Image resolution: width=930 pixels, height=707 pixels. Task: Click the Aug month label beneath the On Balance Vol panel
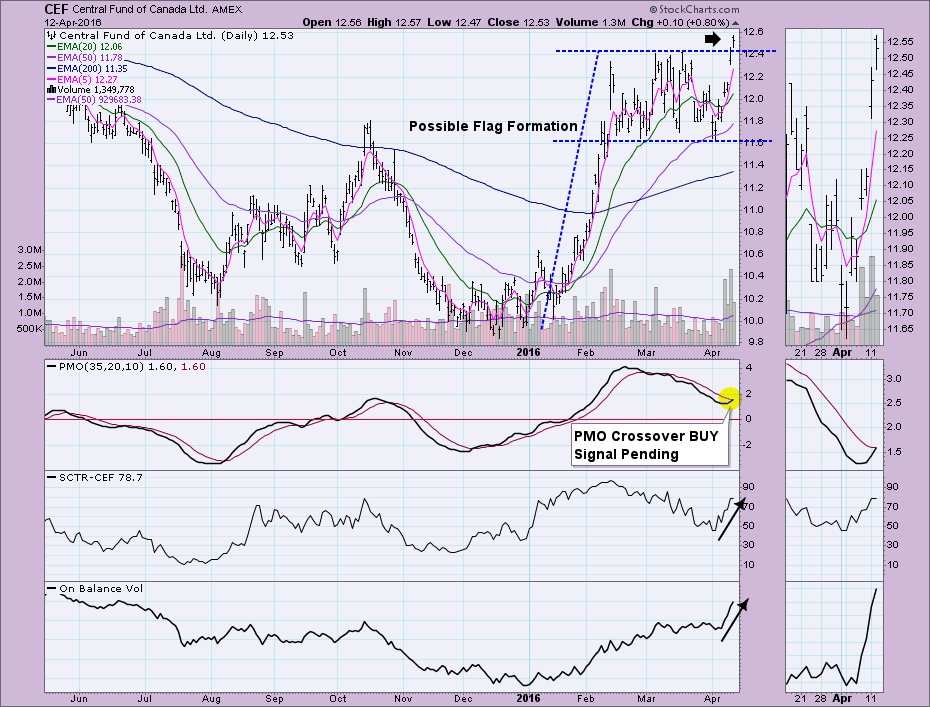click(211, 699)
